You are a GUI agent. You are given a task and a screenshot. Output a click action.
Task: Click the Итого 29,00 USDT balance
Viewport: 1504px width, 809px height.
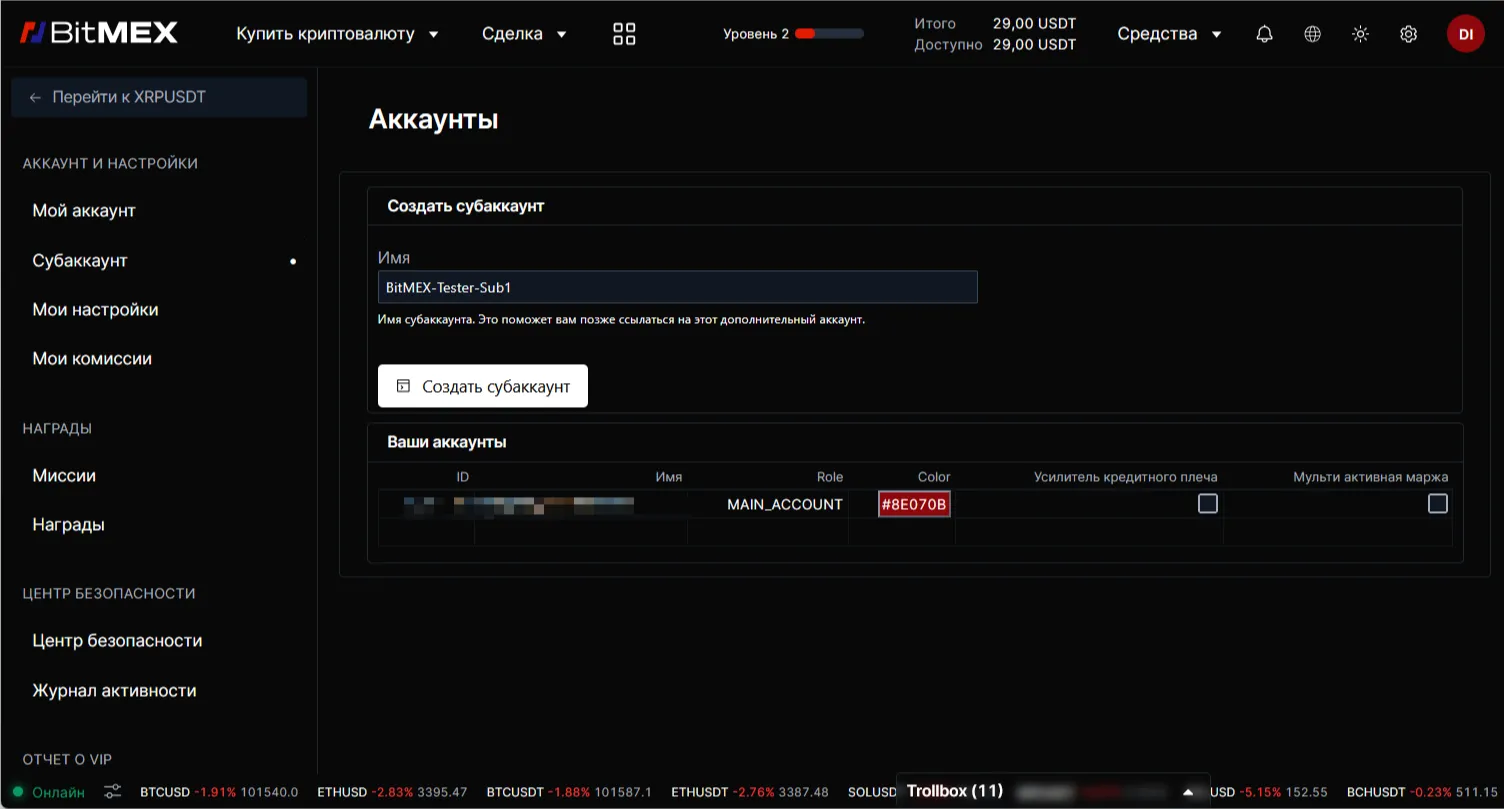(x=995, y=23)
